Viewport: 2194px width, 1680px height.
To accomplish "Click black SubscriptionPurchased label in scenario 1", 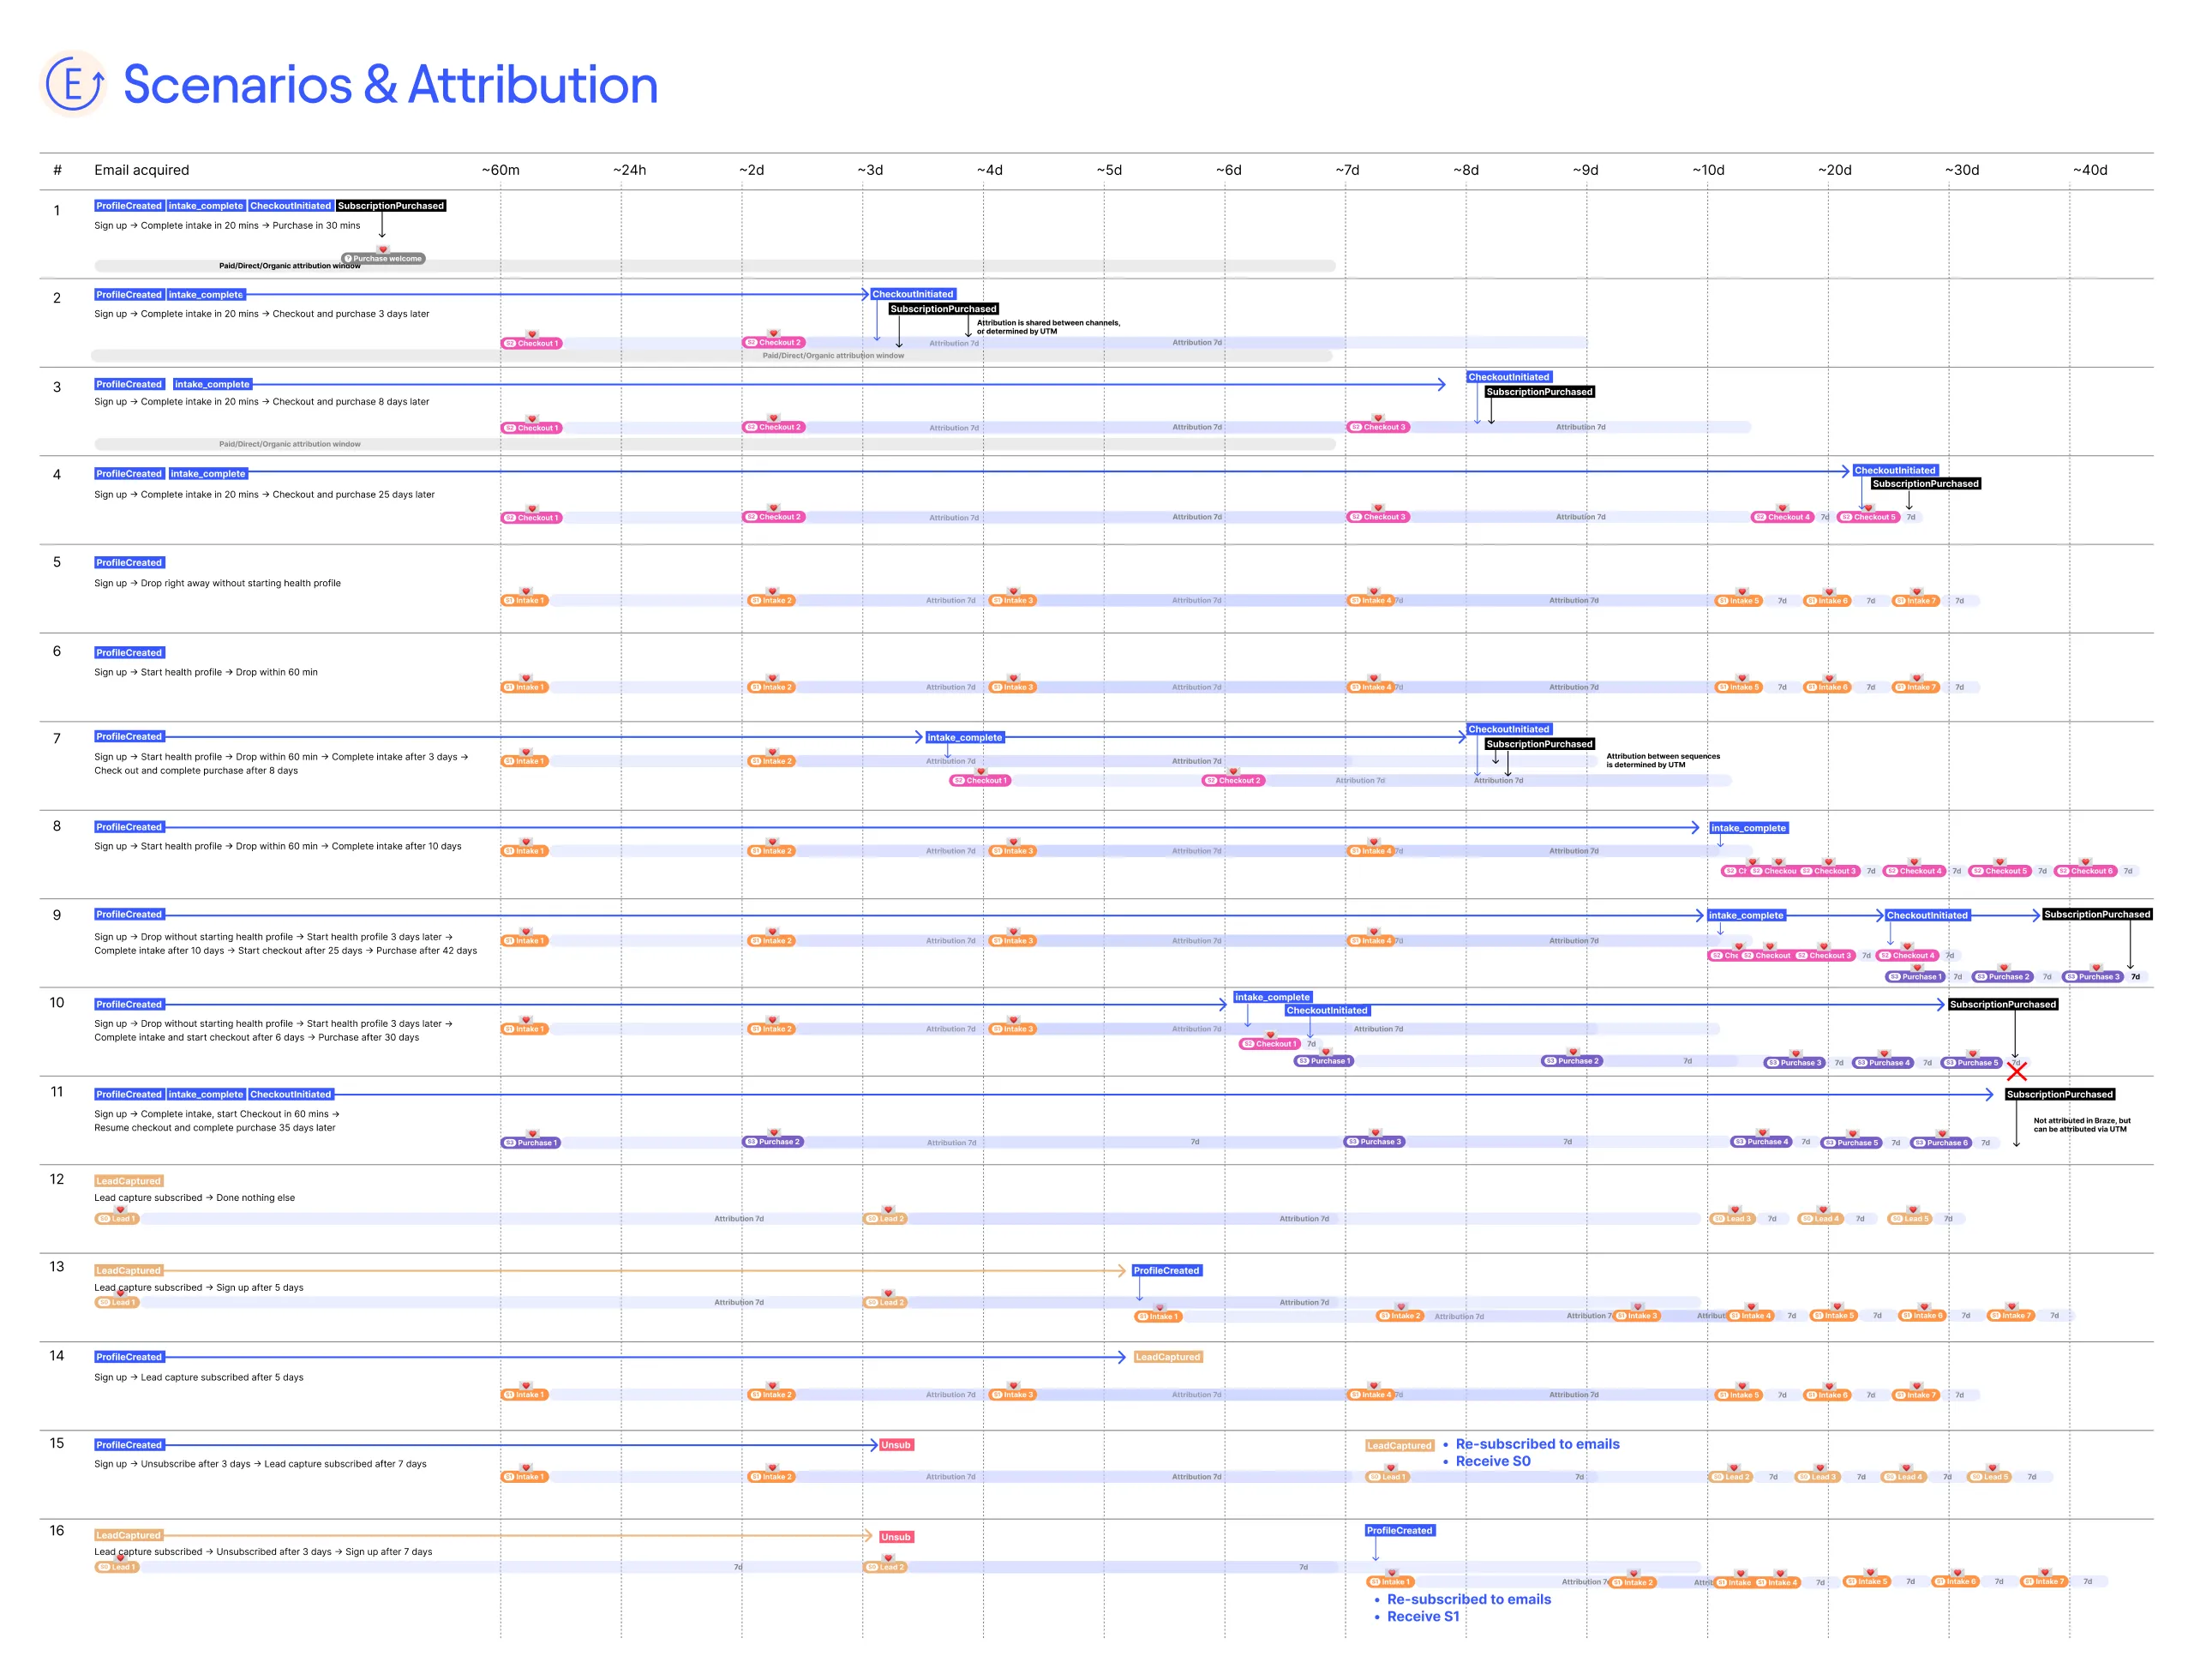I will (x=390, y=206).
